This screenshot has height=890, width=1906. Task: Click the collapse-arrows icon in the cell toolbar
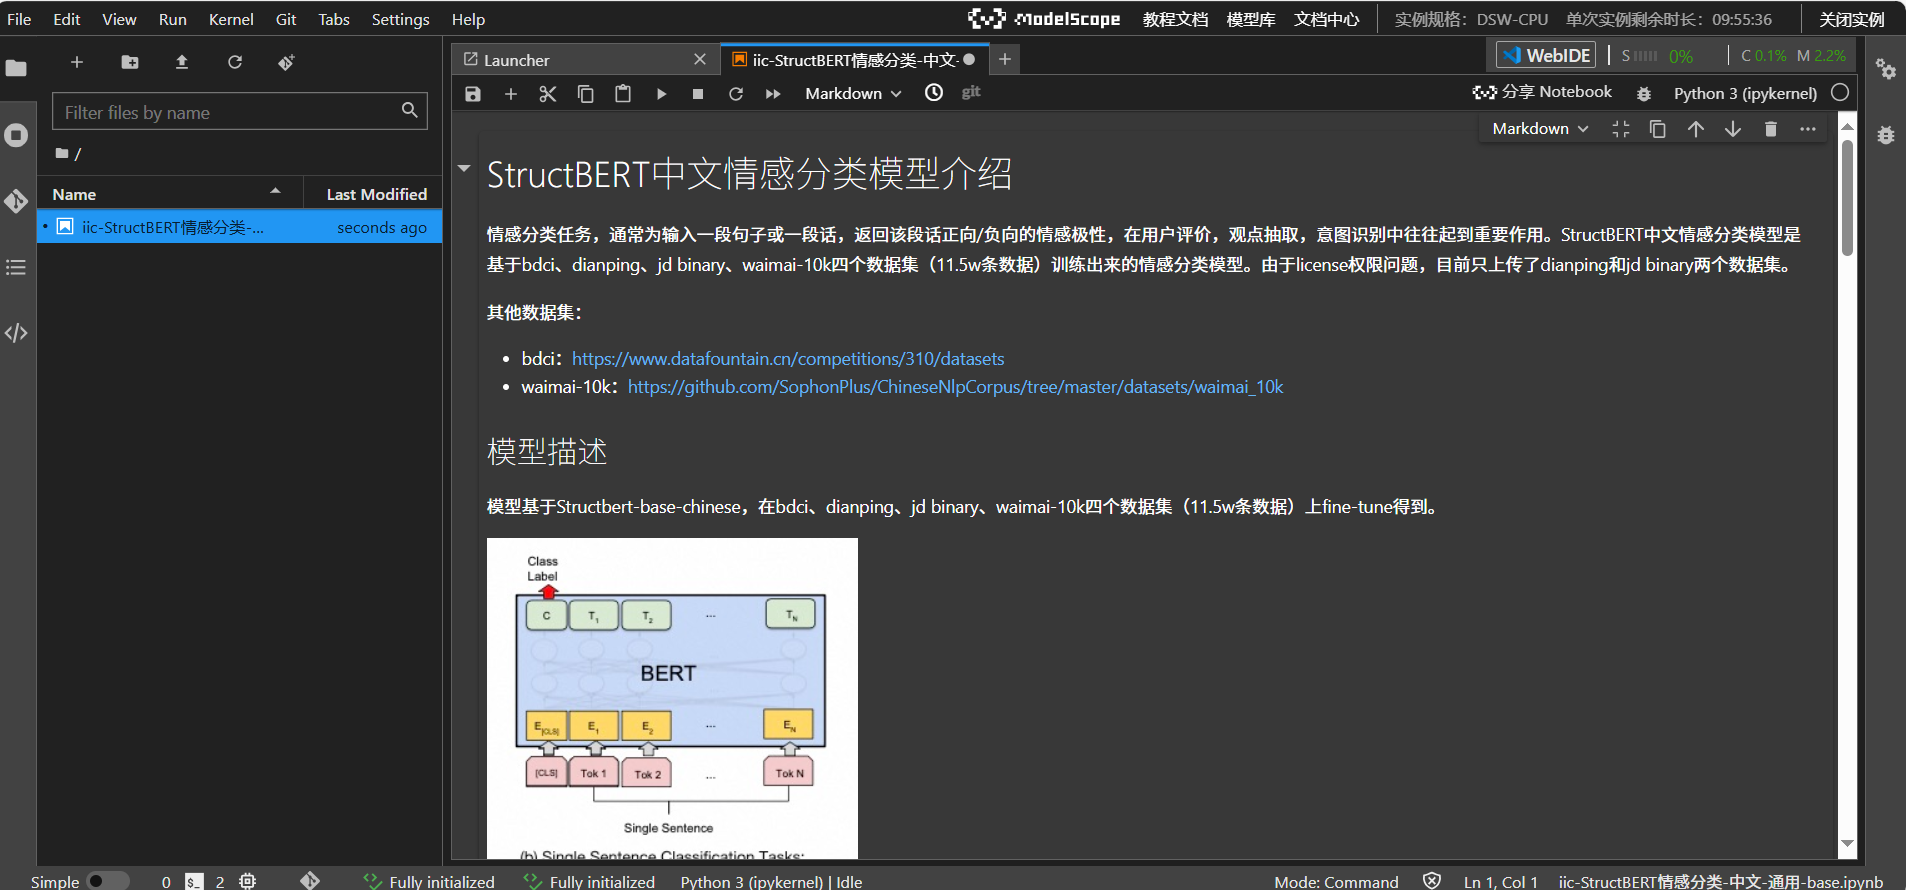pos(1621,129)
